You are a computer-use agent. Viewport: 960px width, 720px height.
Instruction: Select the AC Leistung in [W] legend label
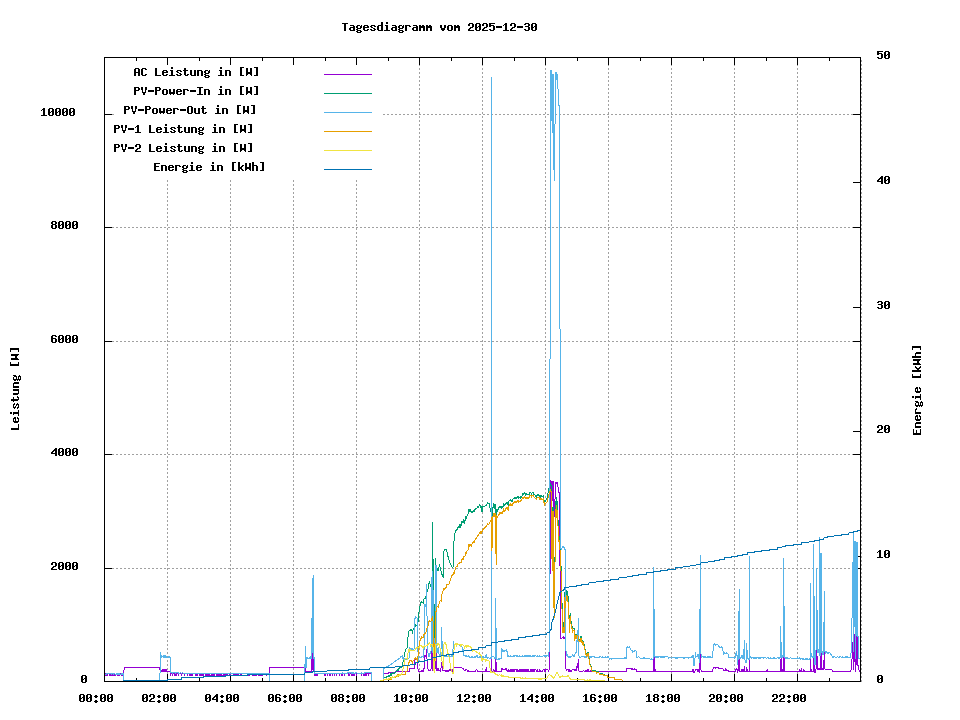[196, 72]
